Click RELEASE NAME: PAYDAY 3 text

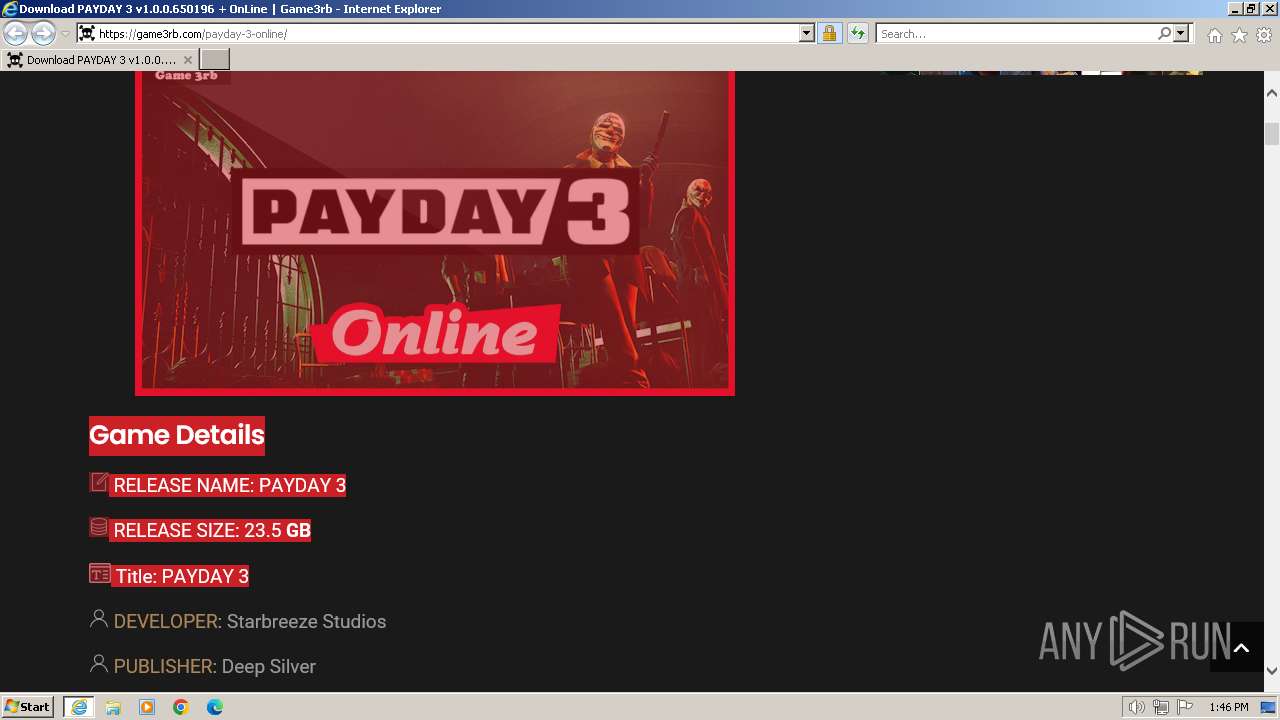click(x=230, y=485)
